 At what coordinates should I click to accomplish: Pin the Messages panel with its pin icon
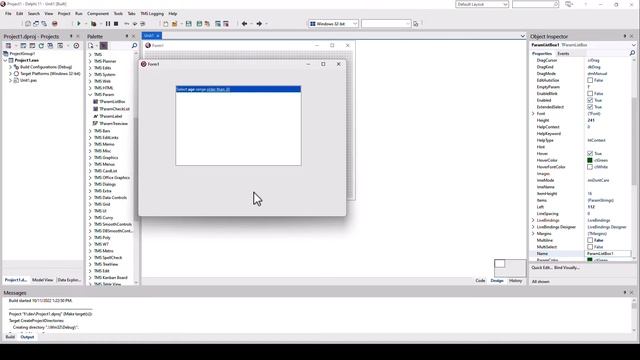(624, 293)
